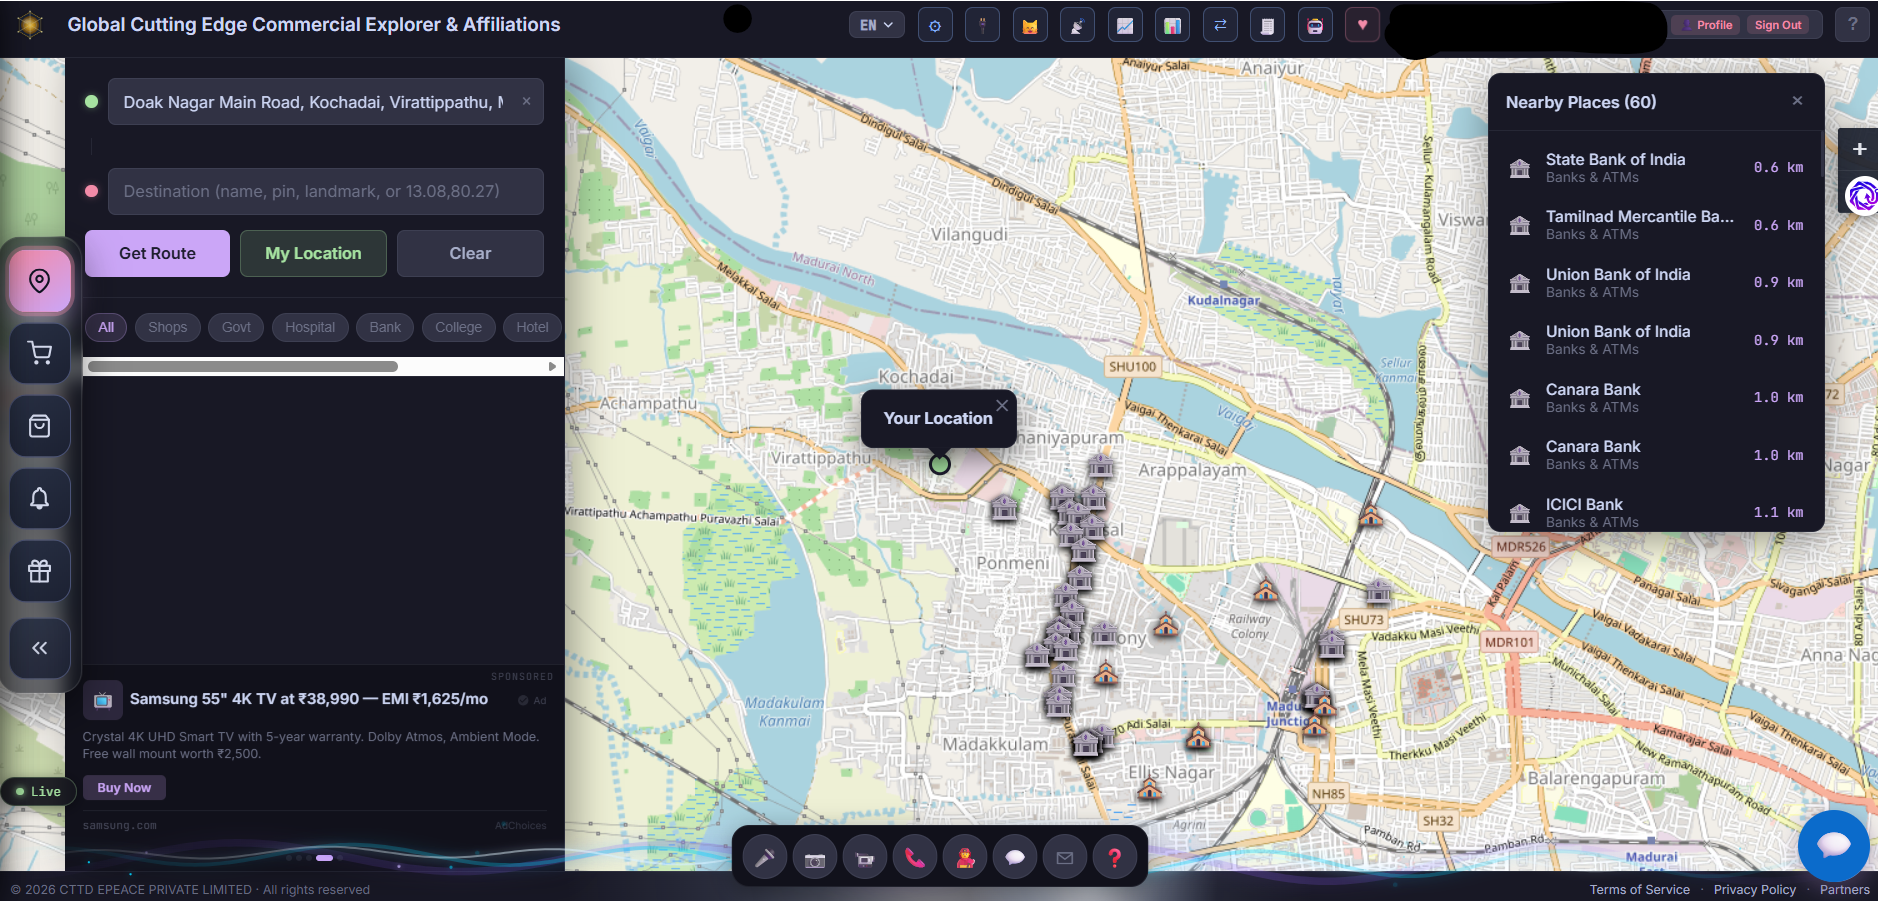
Task: Click the envelope mail icon in bottom toolbar
Action: click(x=1065, y=858)
